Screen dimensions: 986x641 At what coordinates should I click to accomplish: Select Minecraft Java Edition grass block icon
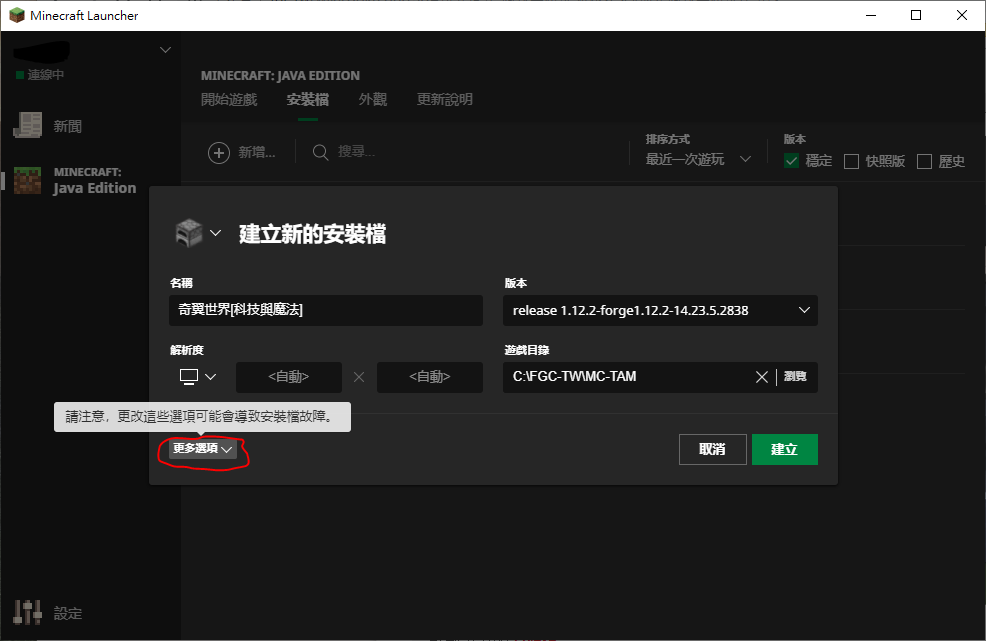click(x=27, y=180)
